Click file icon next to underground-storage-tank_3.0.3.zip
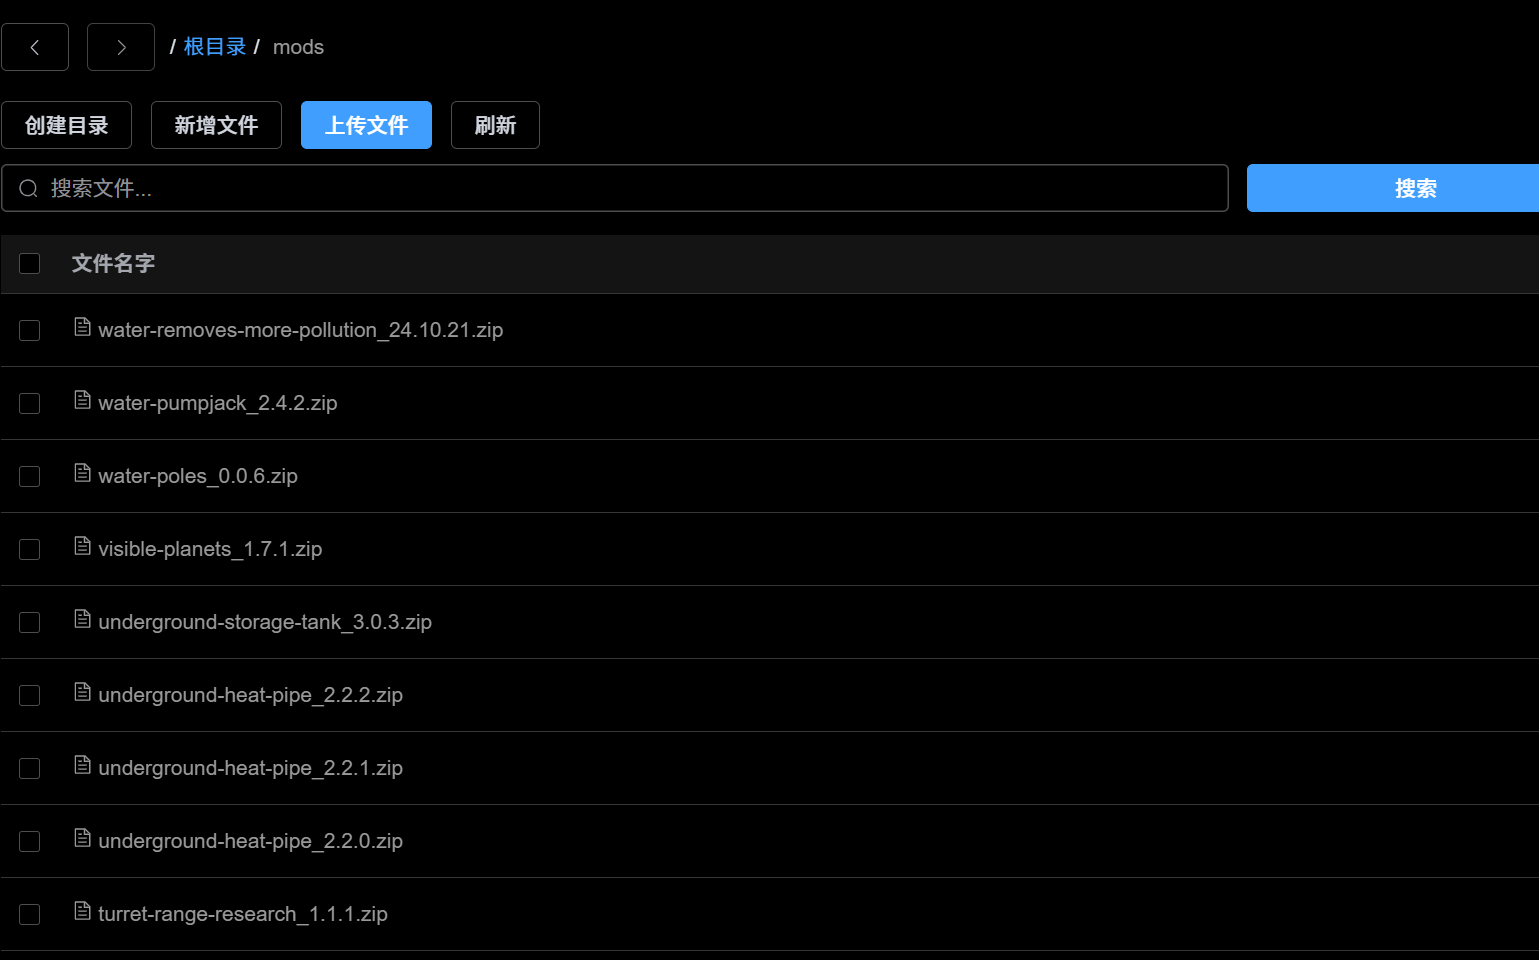1539x960 pixels. tap(83, 620)
